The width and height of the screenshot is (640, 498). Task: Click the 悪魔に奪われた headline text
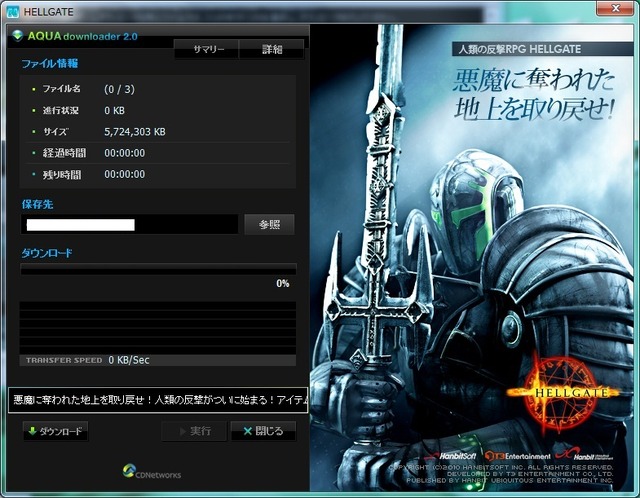point(533,80)
